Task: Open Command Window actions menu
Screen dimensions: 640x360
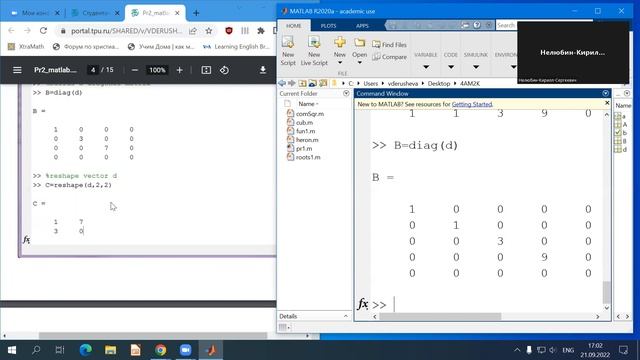Action: (x=606, y=93)
